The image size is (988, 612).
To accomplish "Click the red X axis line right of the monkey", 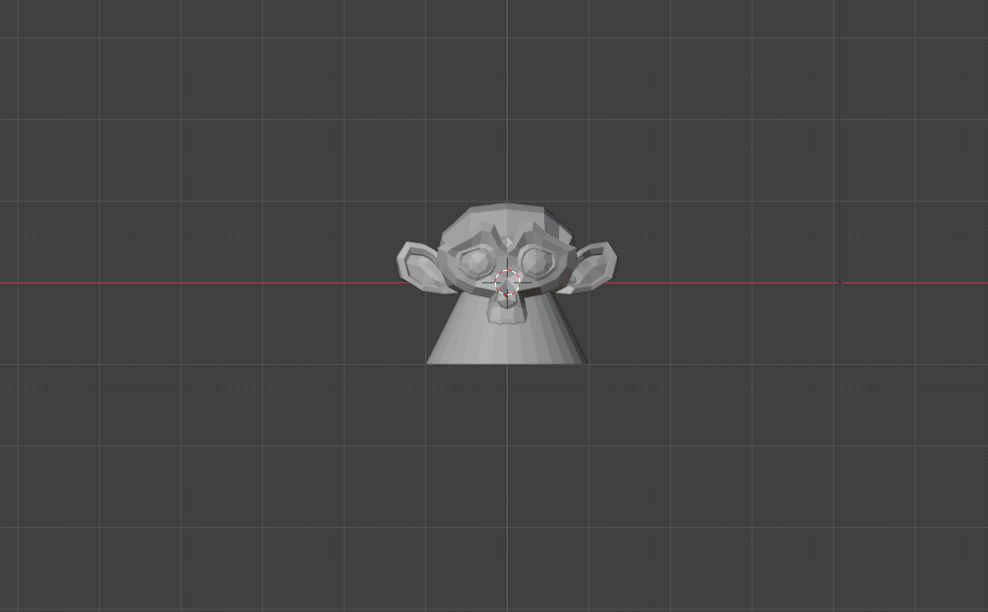I will (750, 283).
